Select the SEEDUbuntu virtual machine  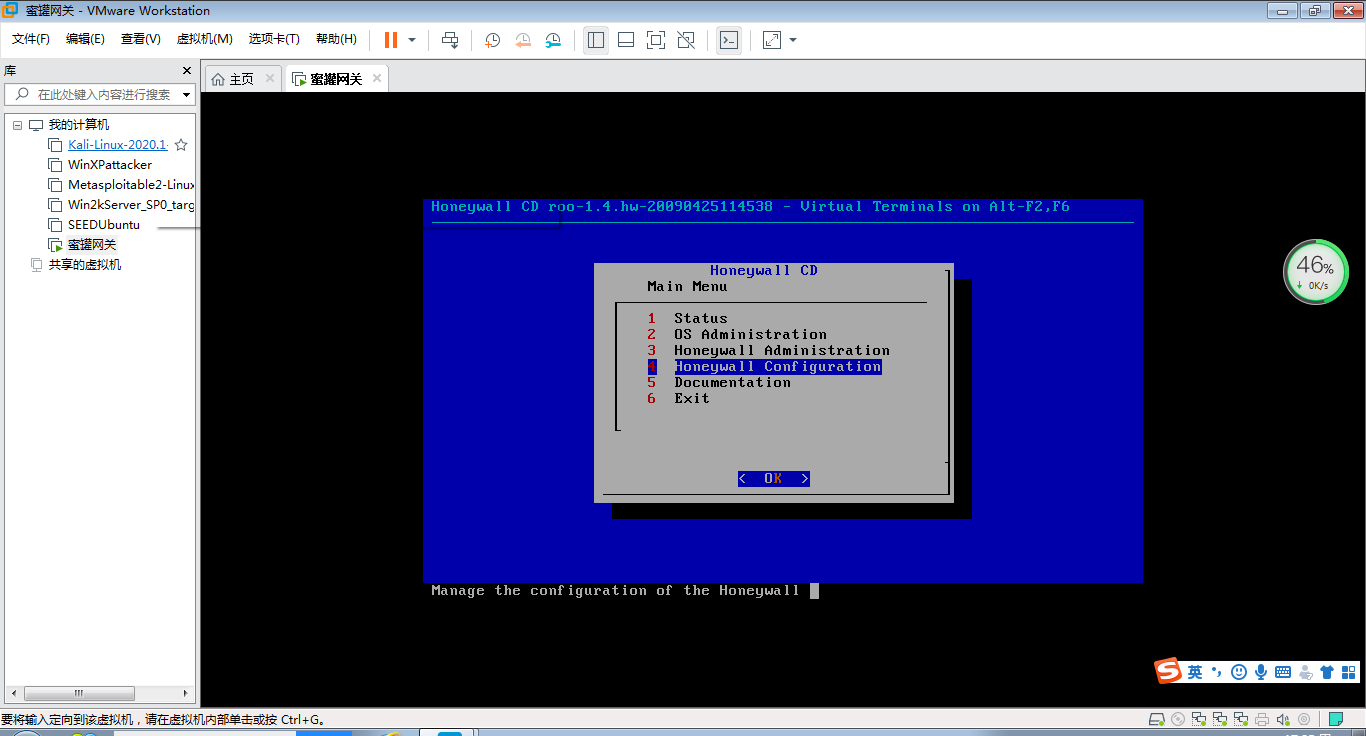[x=104, y=225]
